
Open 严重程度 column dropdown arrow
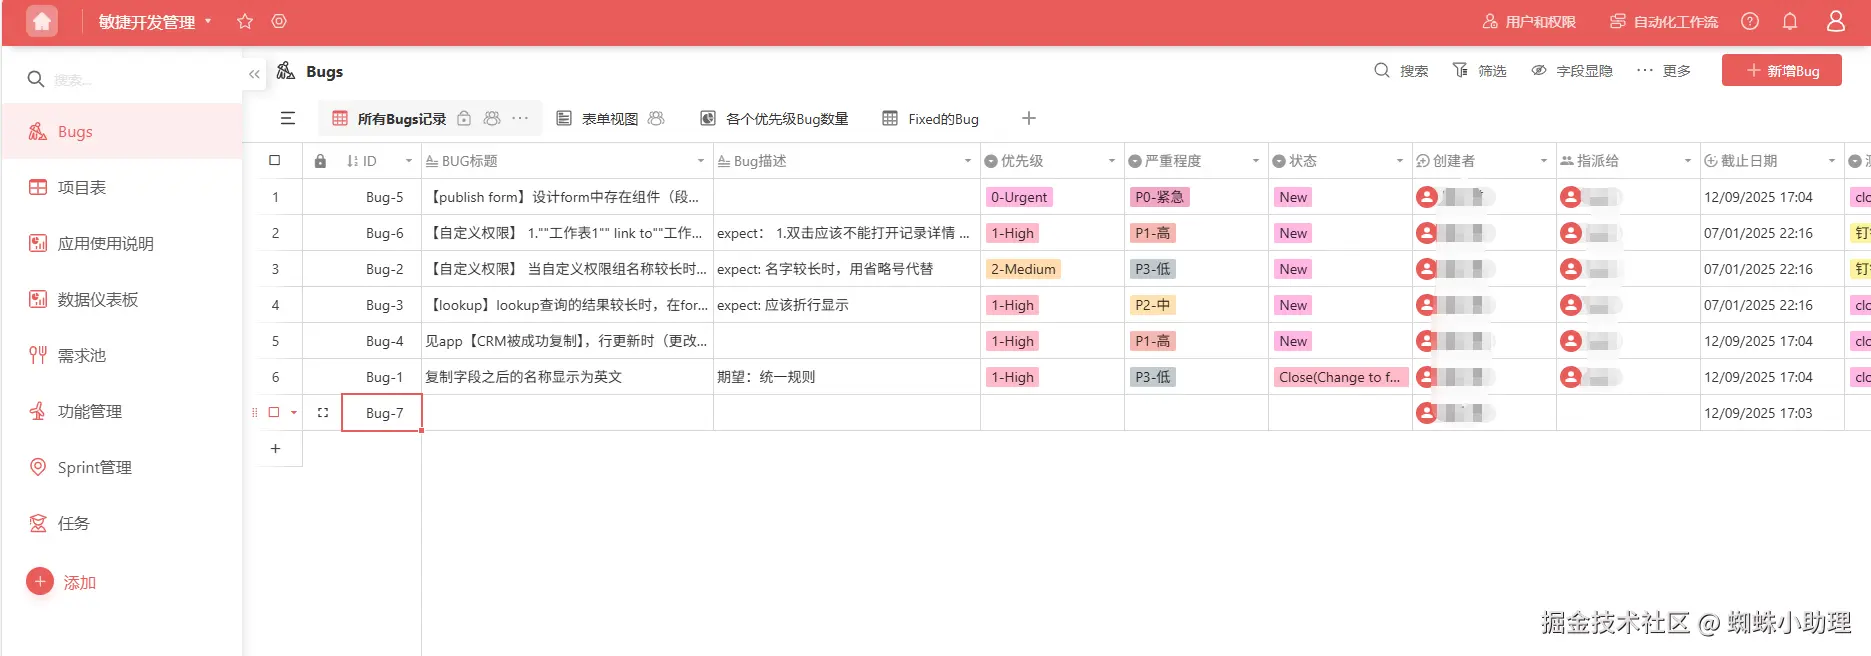pos(1256,161)
